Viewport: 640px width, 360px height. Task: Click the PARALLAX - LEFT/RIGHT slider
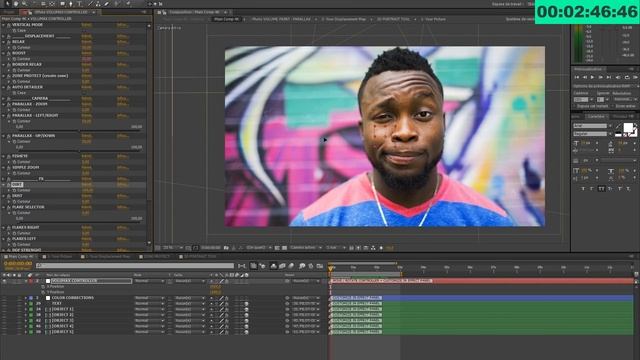pos(79,131)
